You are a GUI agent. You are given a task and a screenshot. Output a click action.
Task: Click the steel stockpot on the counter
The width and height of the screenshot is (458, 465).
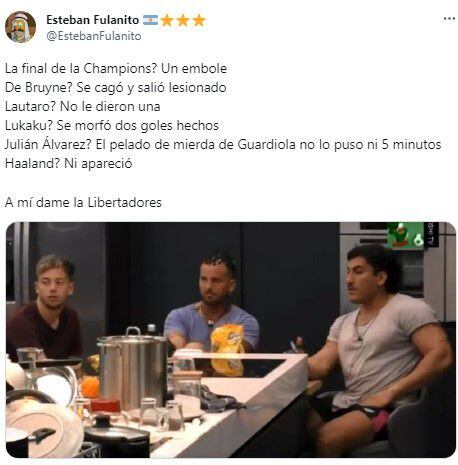(x=134, y=367)
